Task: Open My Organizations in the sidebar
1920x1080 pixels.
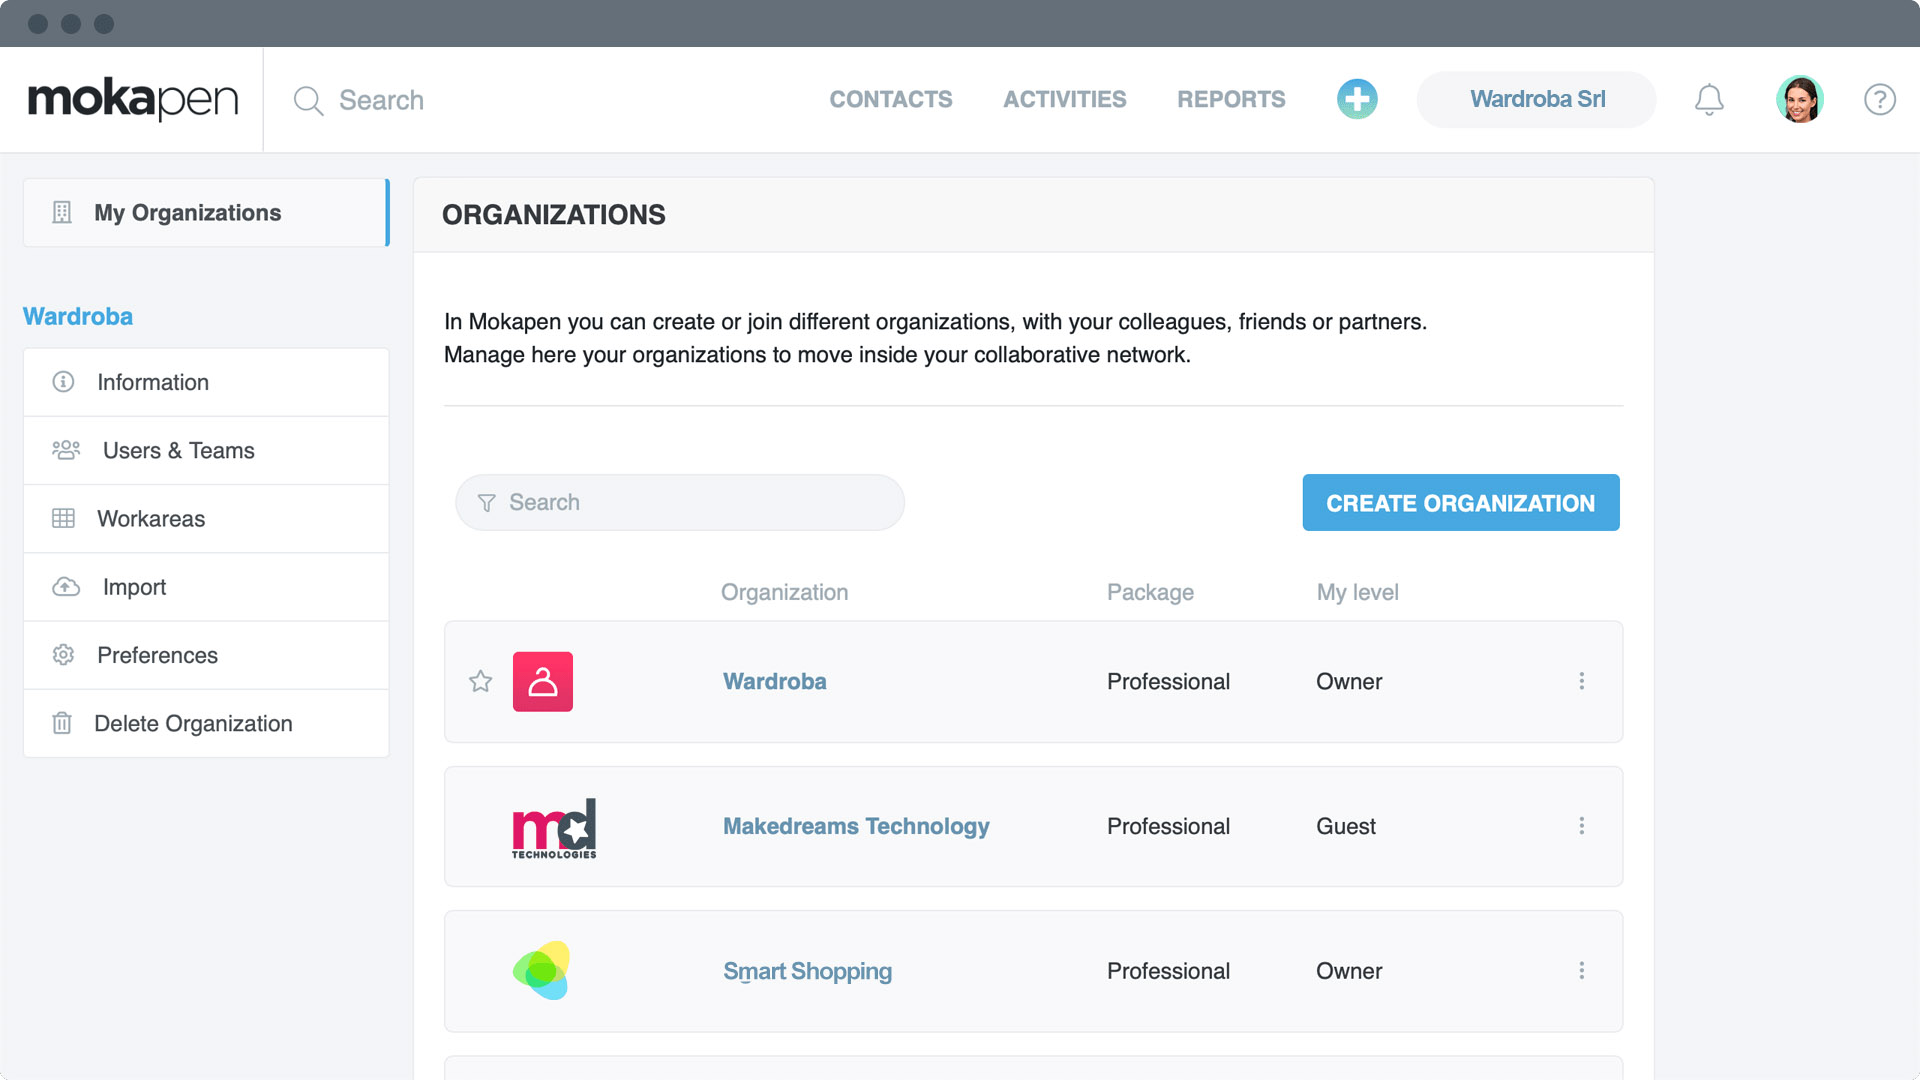Action: 186,212
